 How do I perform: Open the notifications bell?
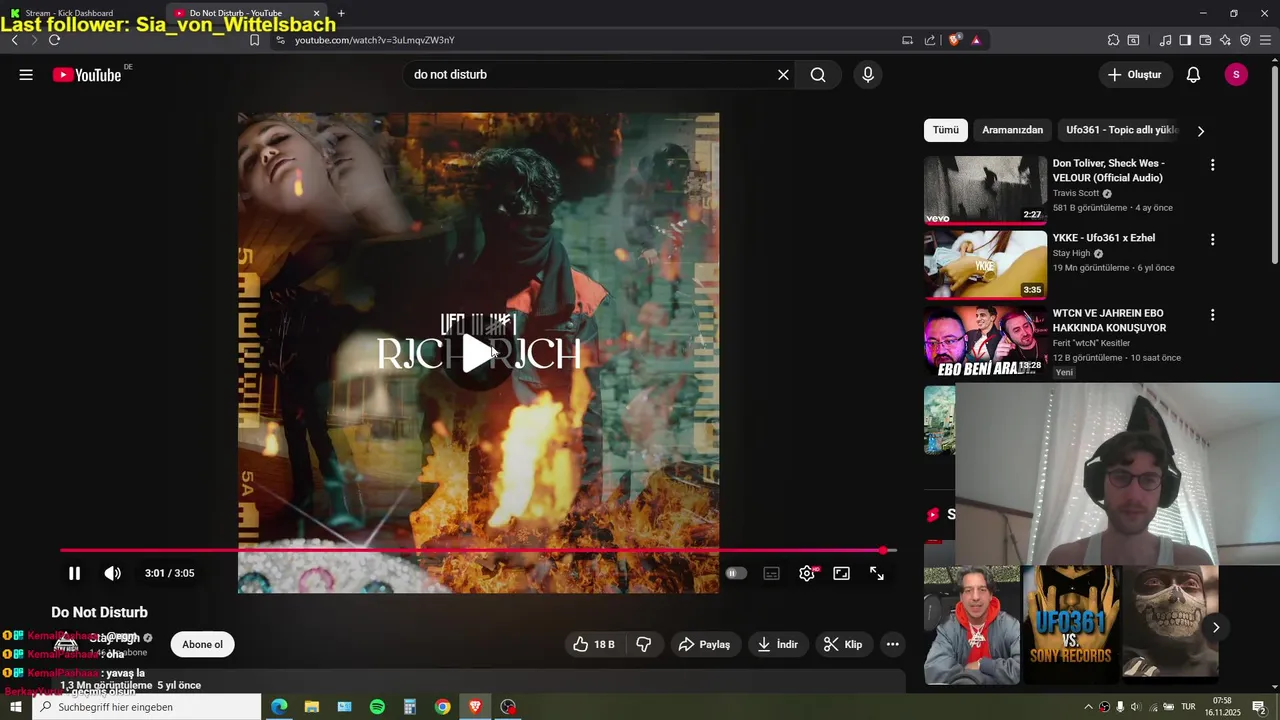tap(1193, 75)
